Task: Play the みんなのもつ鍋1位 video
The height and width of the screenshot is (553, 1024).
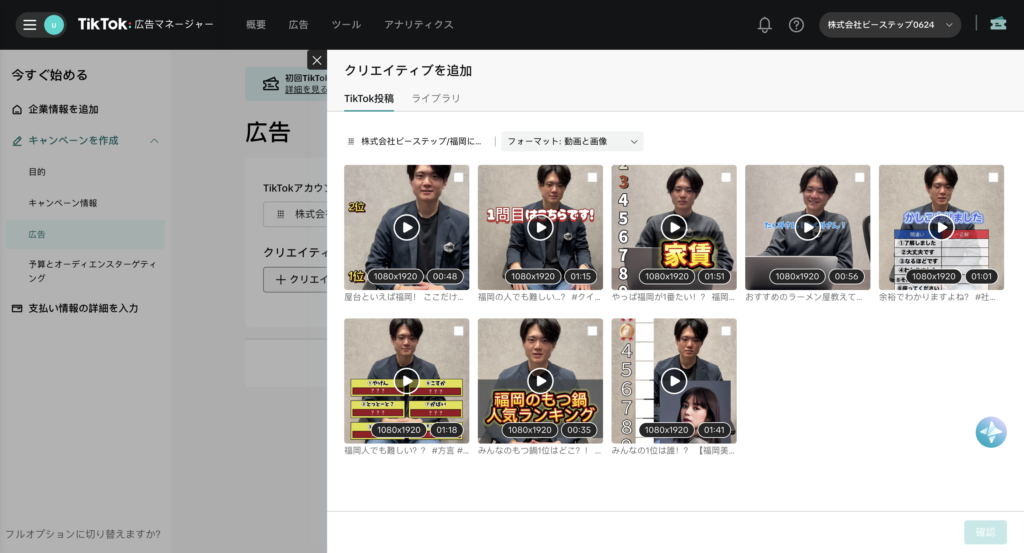Action: (x=540, y=381)
